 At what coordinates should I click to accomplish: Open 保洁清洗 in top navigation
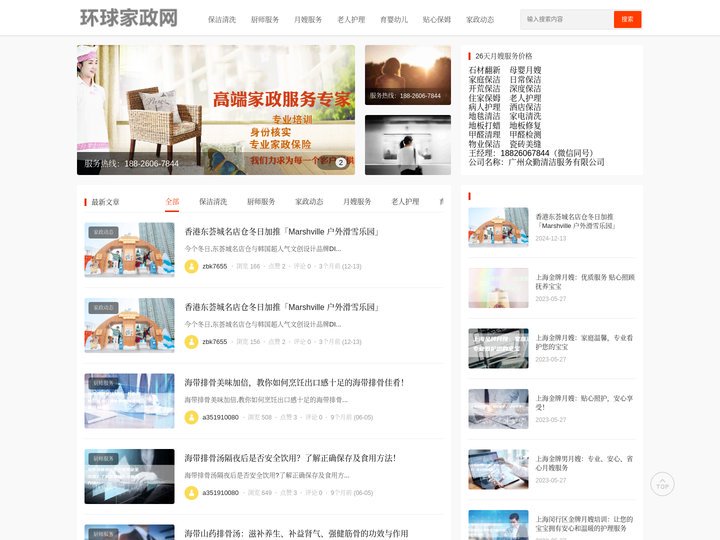222,19
